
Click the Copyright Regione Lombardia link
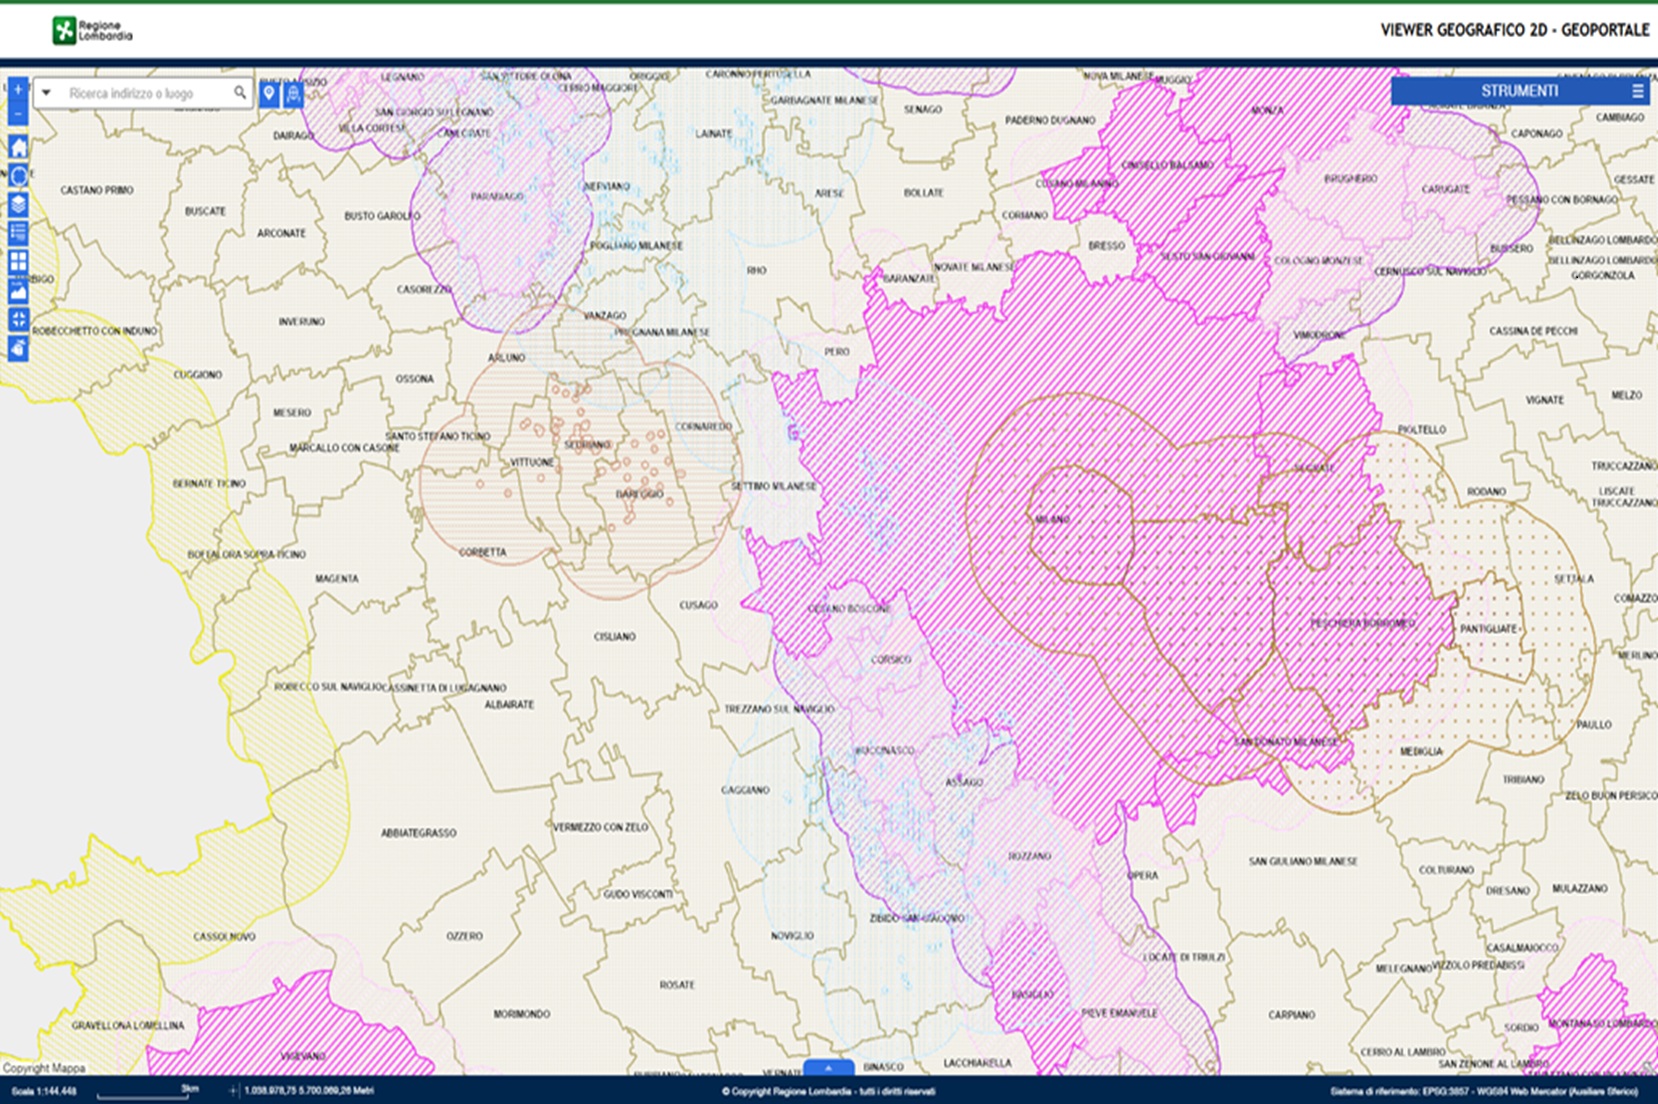[828, 1092]
